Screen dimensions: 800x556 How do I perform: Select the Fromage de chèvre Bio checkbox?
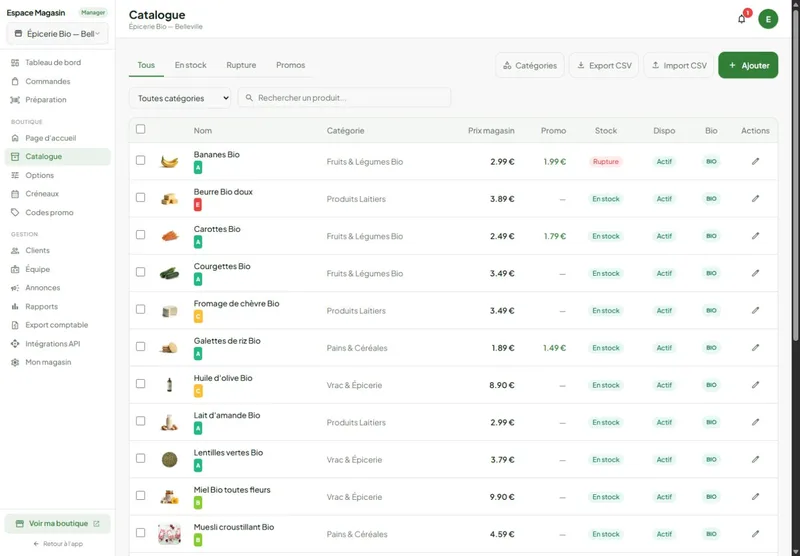coord(140,309)
